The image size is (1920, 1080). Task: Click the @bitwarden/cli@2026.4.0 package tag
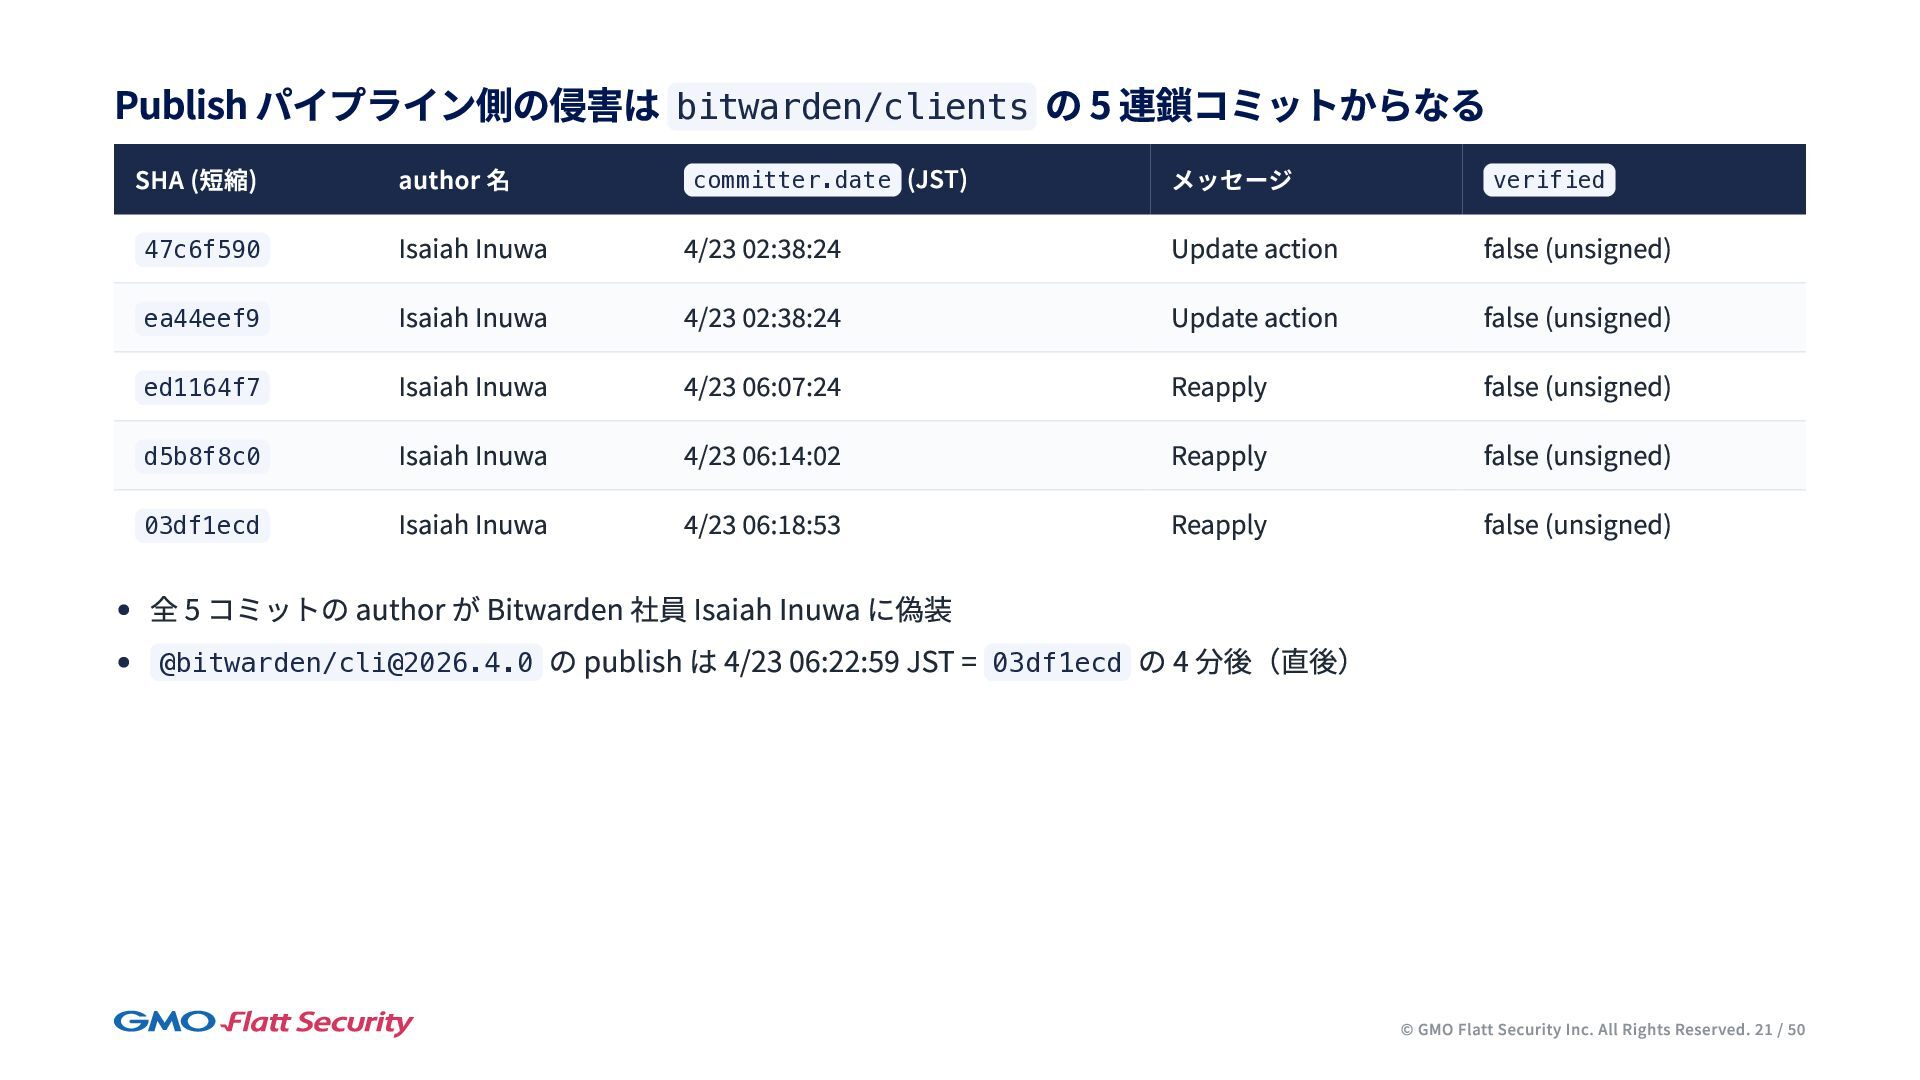coord(346,662)
